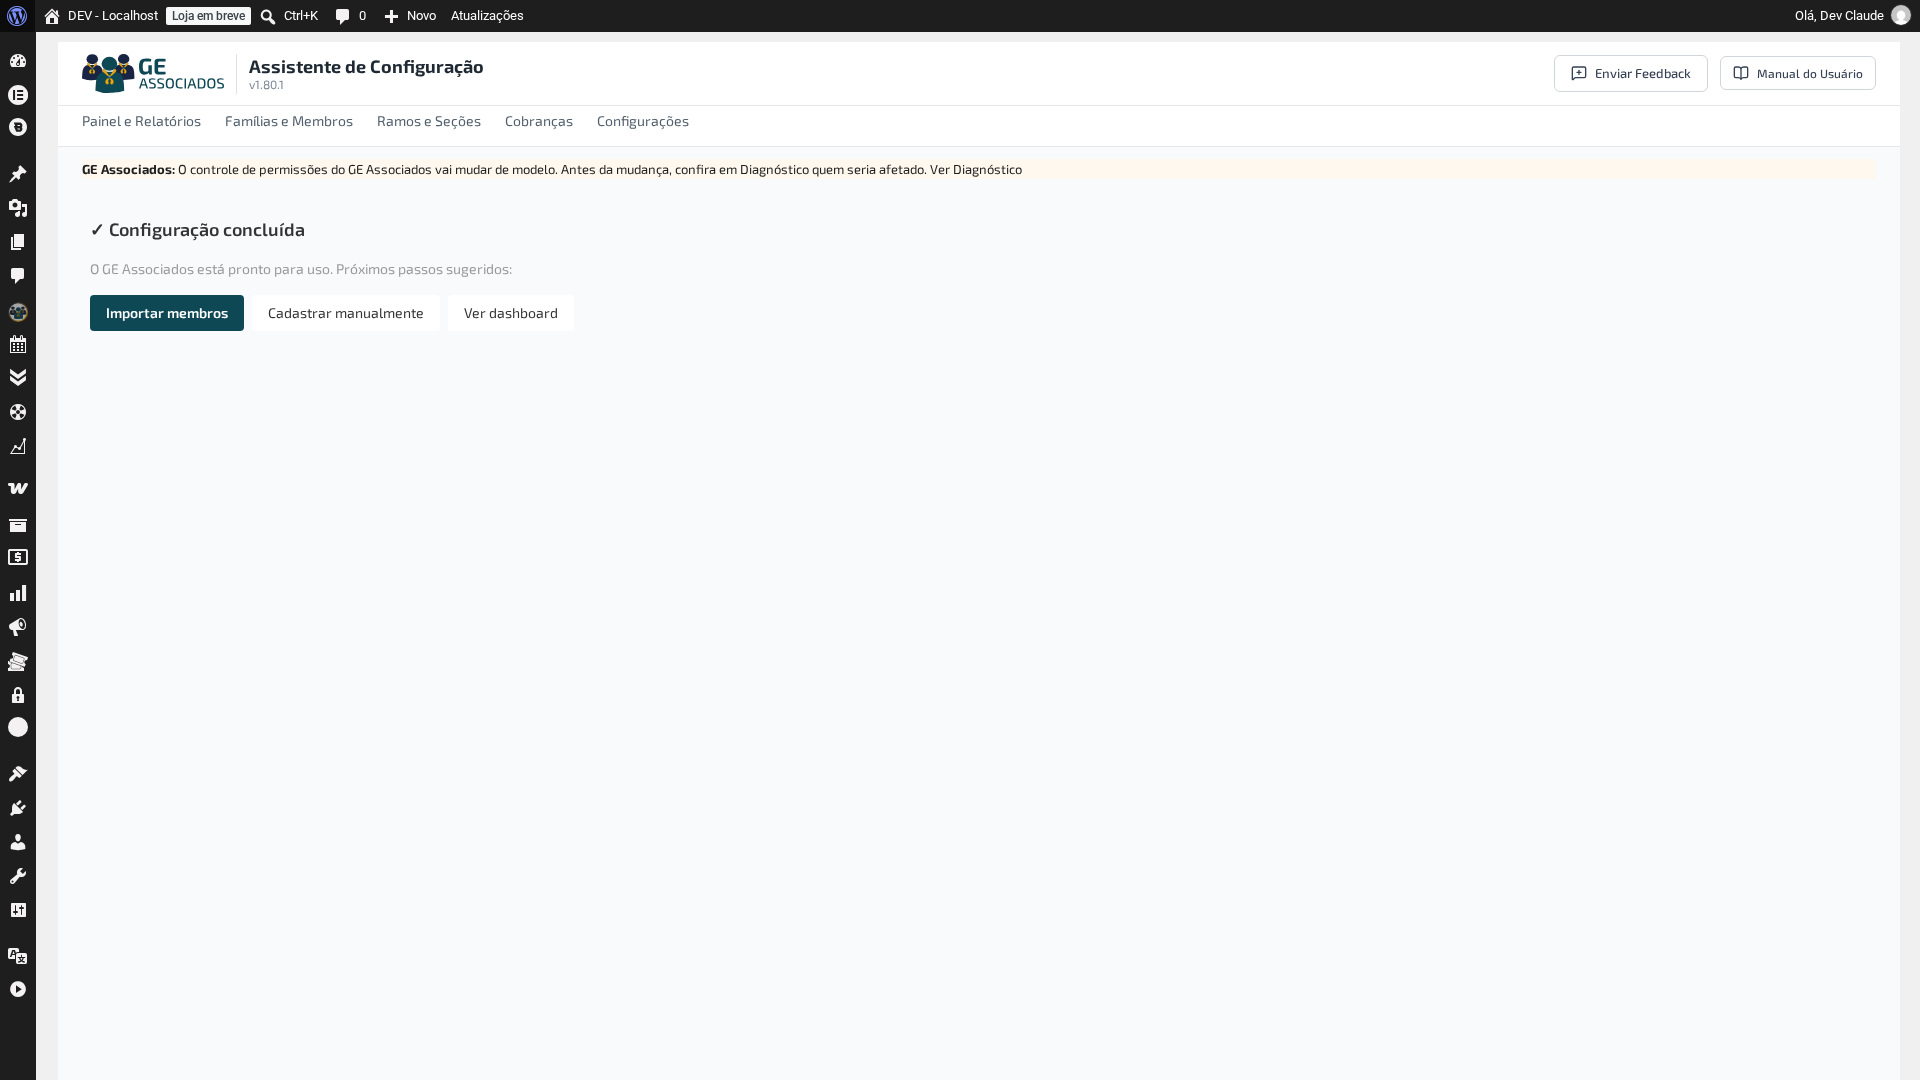Click the WordPress logo in admin bar
The image size is (1920, 1080).
17,16
